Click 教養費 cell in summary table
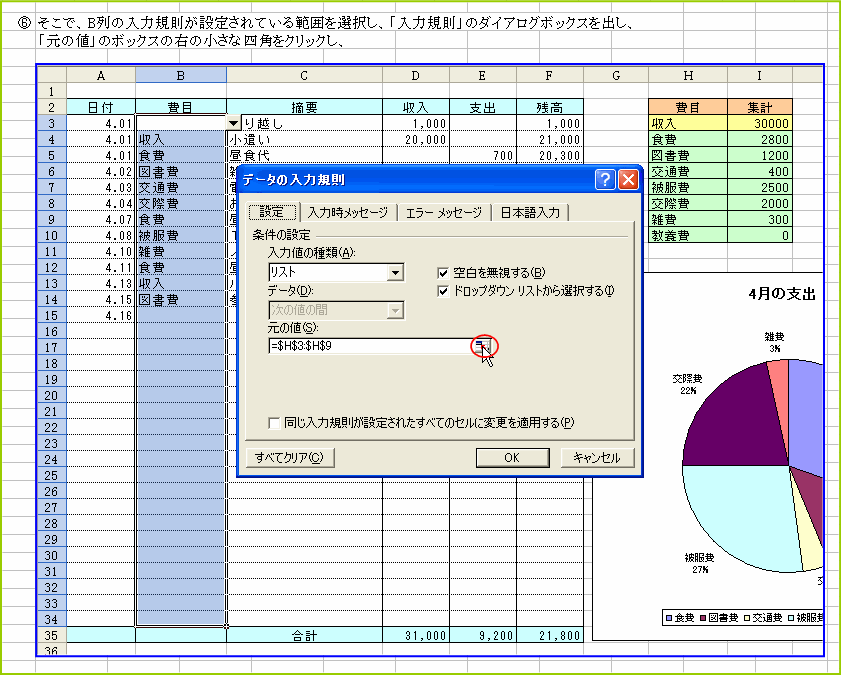 click(688, 235)
